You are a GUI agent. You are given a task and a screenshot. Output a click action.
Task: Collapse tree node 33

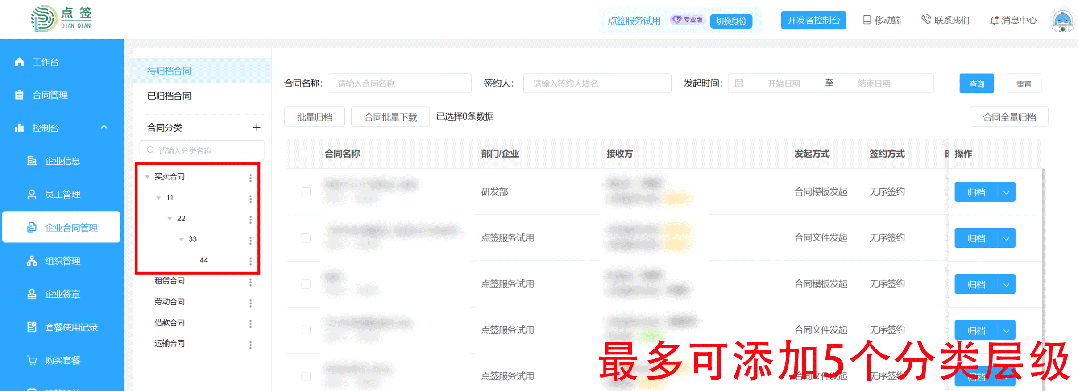[181, 239]
